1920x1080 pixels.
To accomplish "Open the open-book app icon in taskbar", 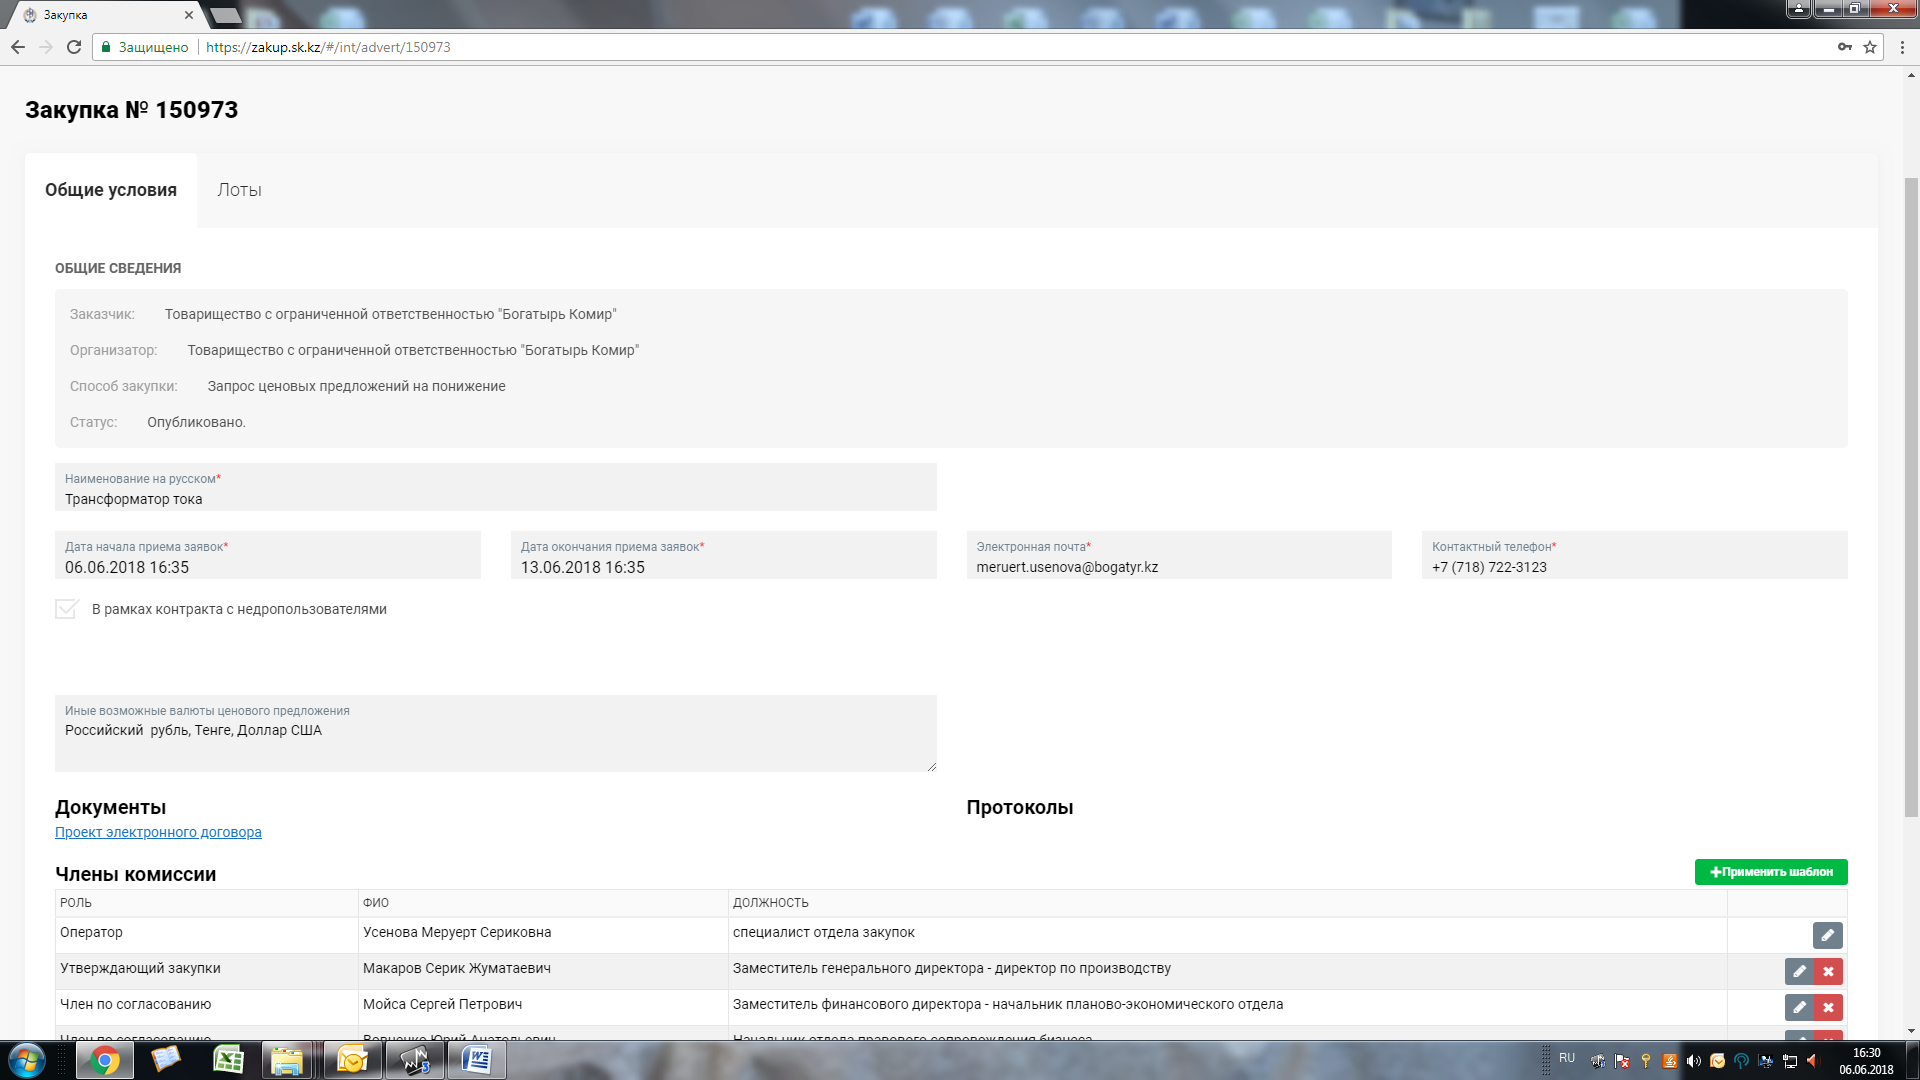I will (x=166, y=1060).
